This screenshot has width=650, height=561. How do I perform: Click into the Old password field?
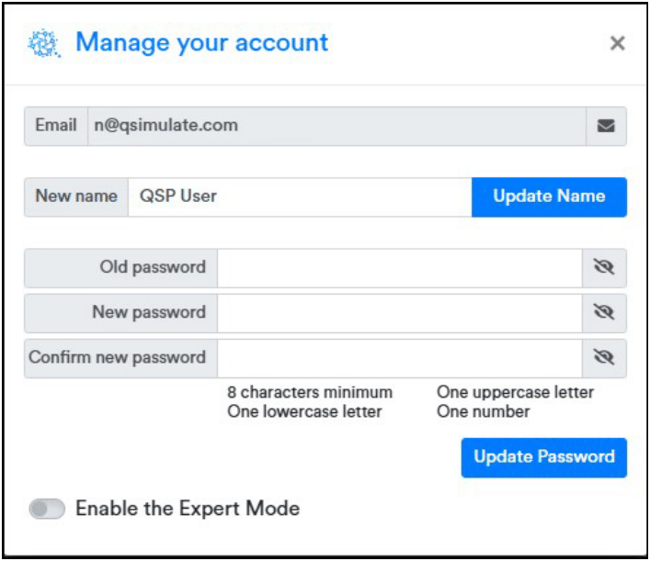coord(400,268)
